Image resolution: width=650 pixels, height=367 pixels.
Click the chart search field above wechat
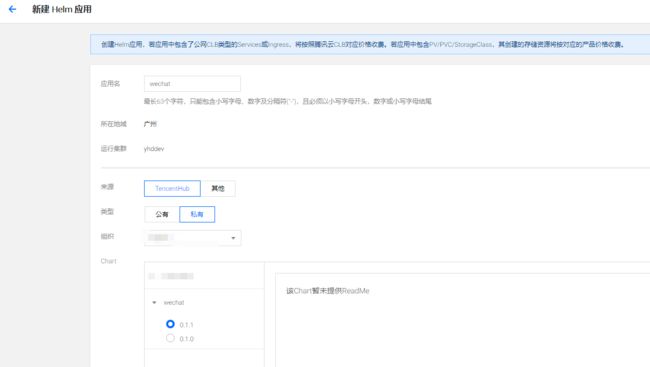pyautogui.click(x=204, y=276)
